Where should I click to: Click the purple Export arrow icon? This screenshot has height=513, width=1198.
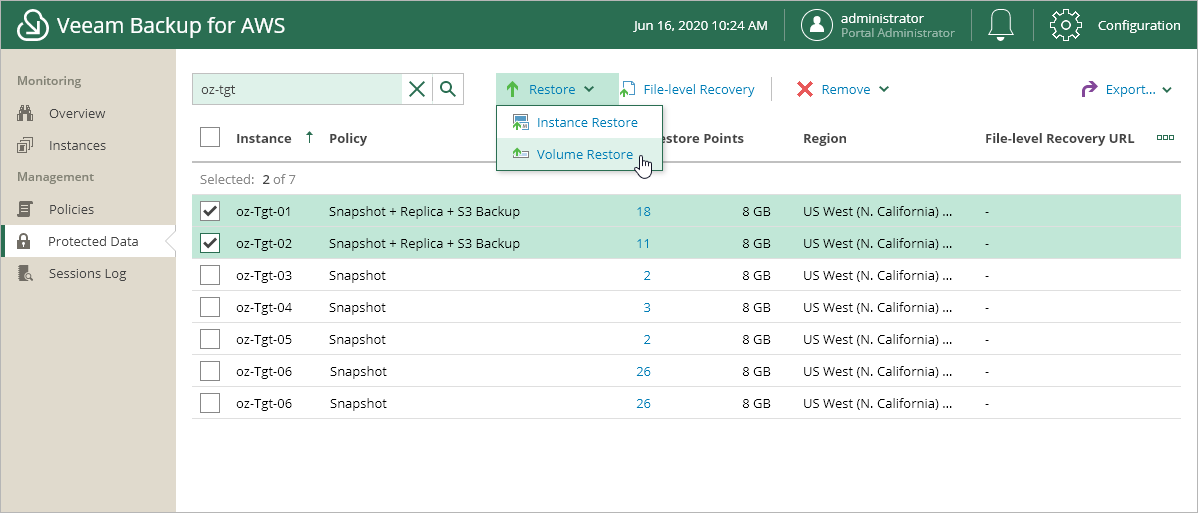click(1089, 89)
